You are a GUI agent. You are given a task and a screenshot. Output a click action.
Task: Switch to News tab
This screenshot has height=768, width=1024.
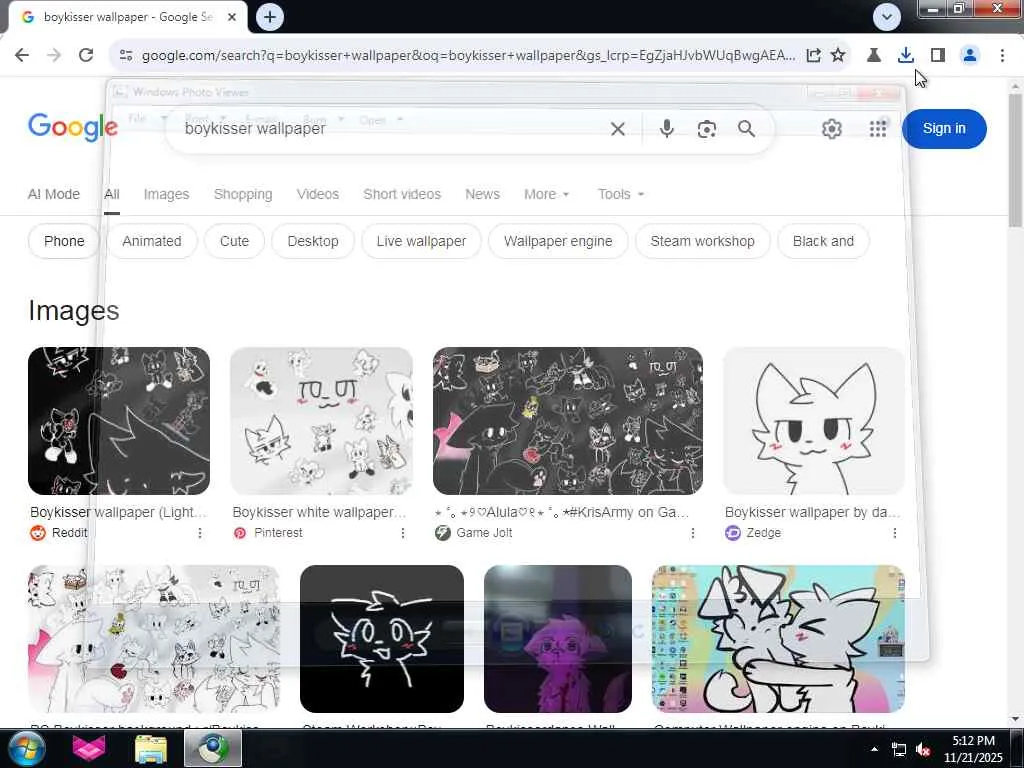tap(482, 195)
